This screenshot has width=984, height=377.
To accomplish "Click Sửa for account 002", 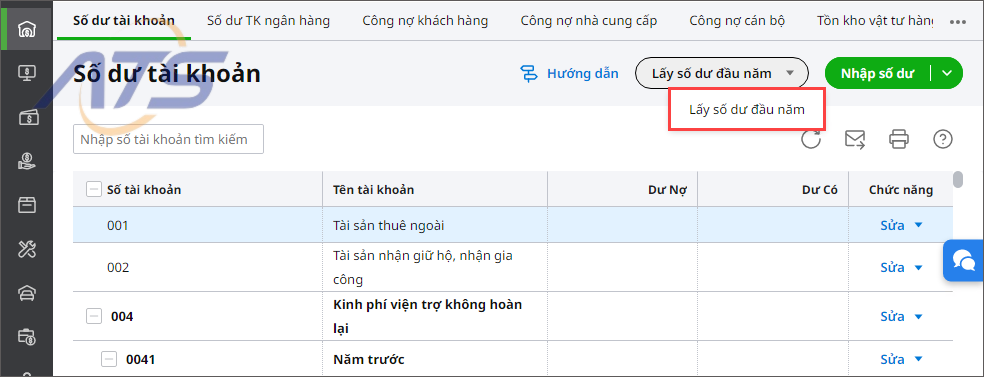I will pyautogui.click(x=892, y=268).
